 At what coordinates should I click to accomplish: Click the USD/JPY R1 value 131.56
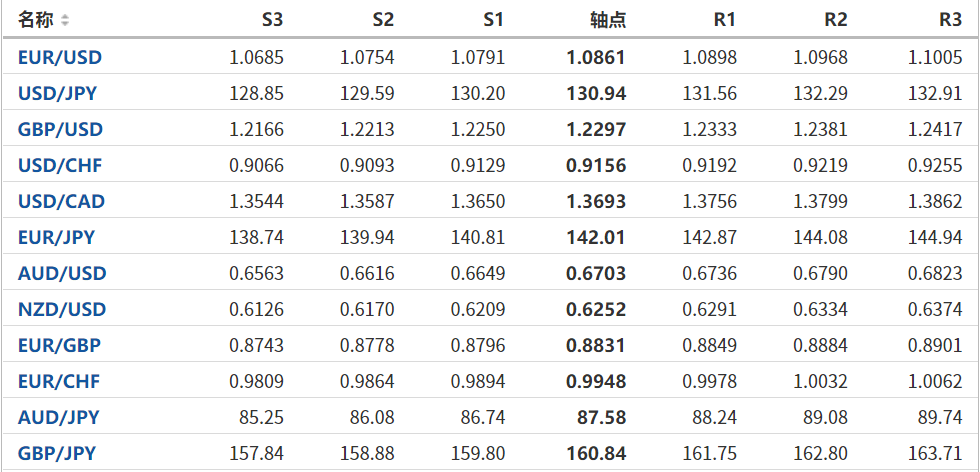tap(710, 94)
